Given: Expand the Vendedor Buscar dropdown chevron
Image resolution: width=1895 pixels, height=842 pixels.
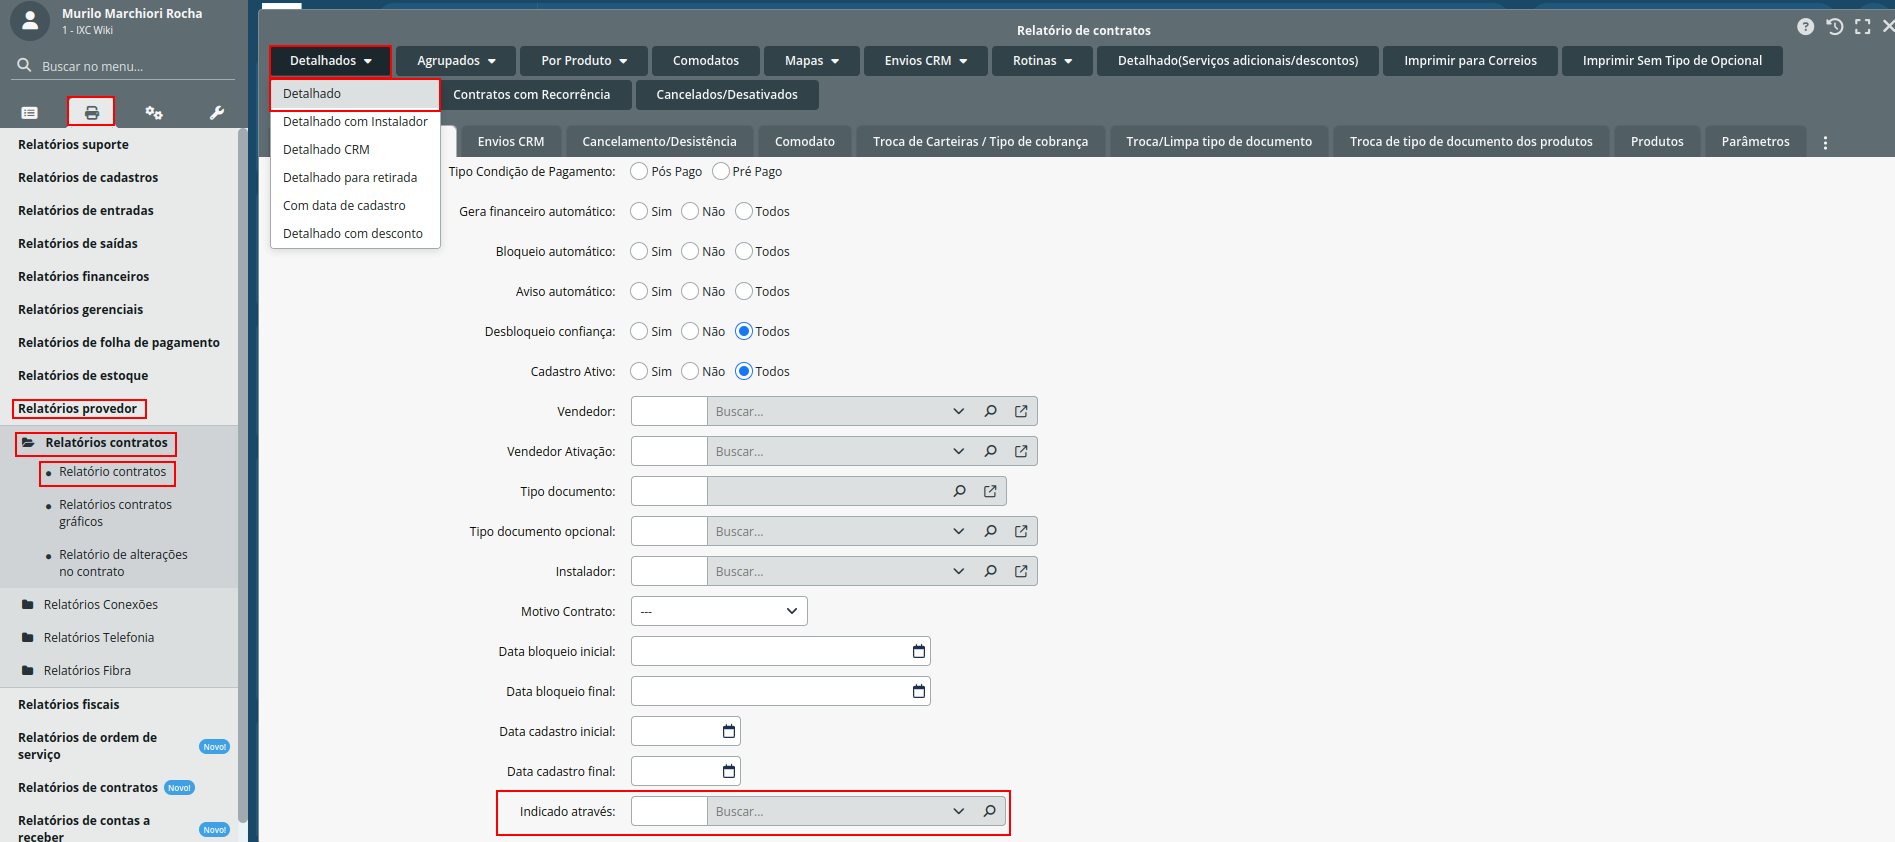Looking at the screenshot, I should click(x=958, y=411).
